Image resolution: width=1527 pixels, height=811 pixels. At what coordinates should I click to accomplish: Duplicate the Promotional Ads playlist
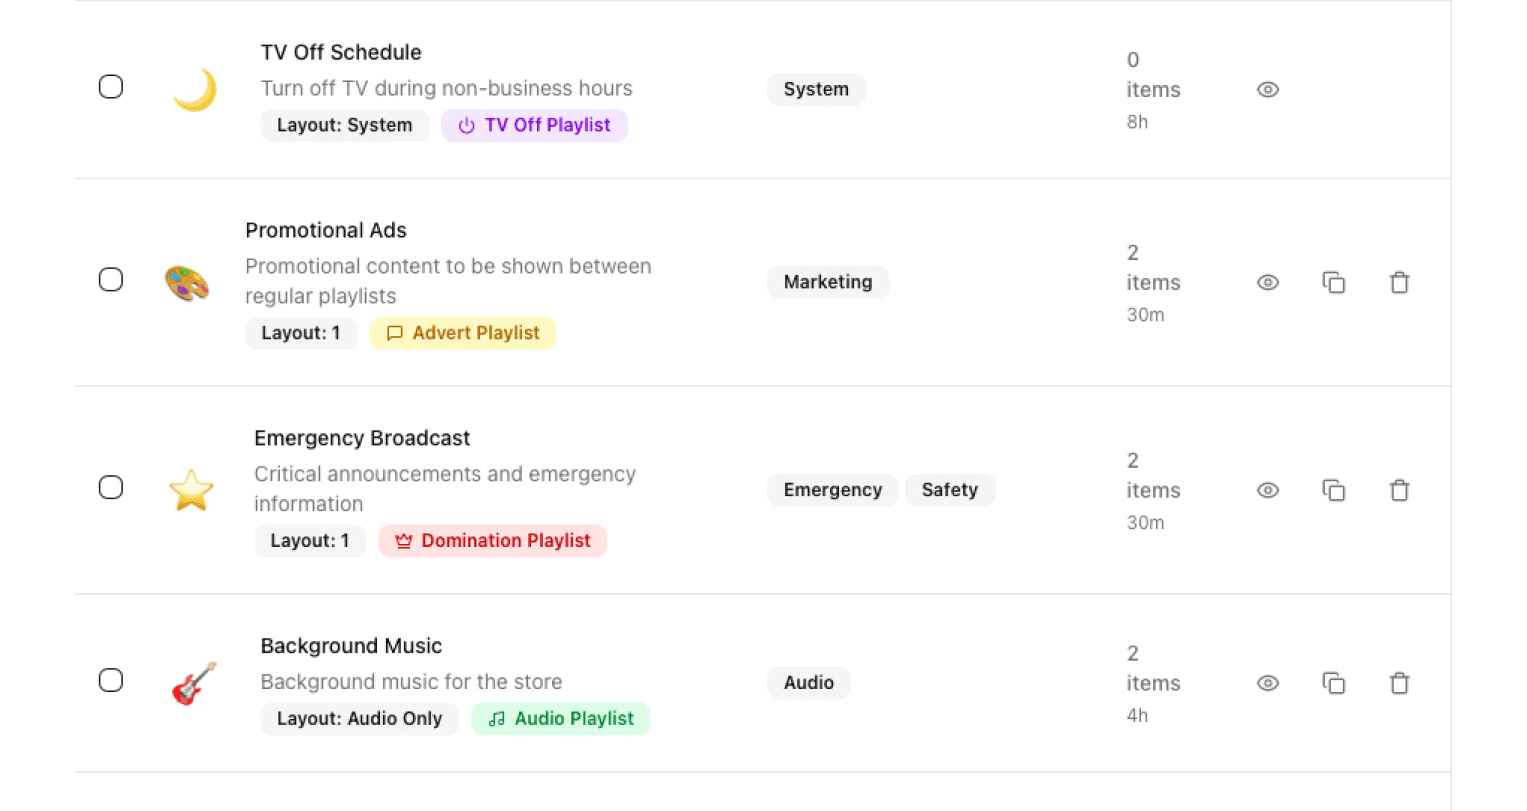click(1333, 283)
